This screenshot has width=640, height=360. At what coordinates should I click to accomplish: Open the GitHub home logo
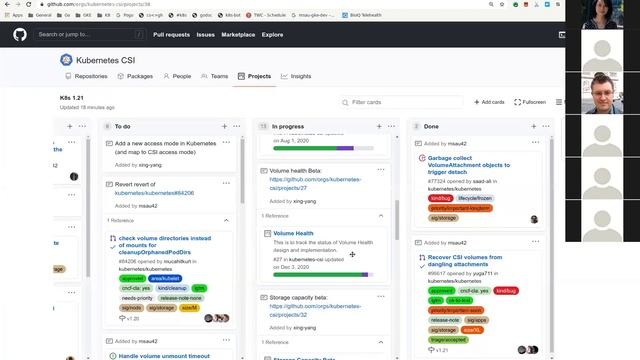click(x=20, y=35)
